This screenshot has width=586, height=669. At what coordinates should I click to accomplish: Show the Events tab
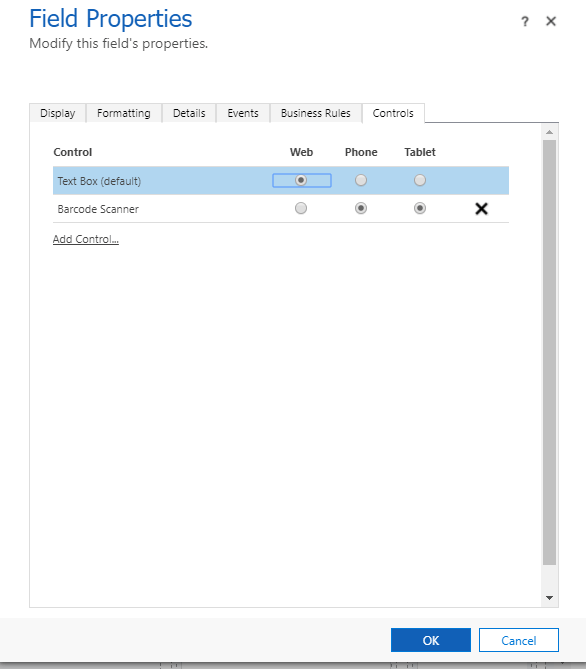[243, 113]
